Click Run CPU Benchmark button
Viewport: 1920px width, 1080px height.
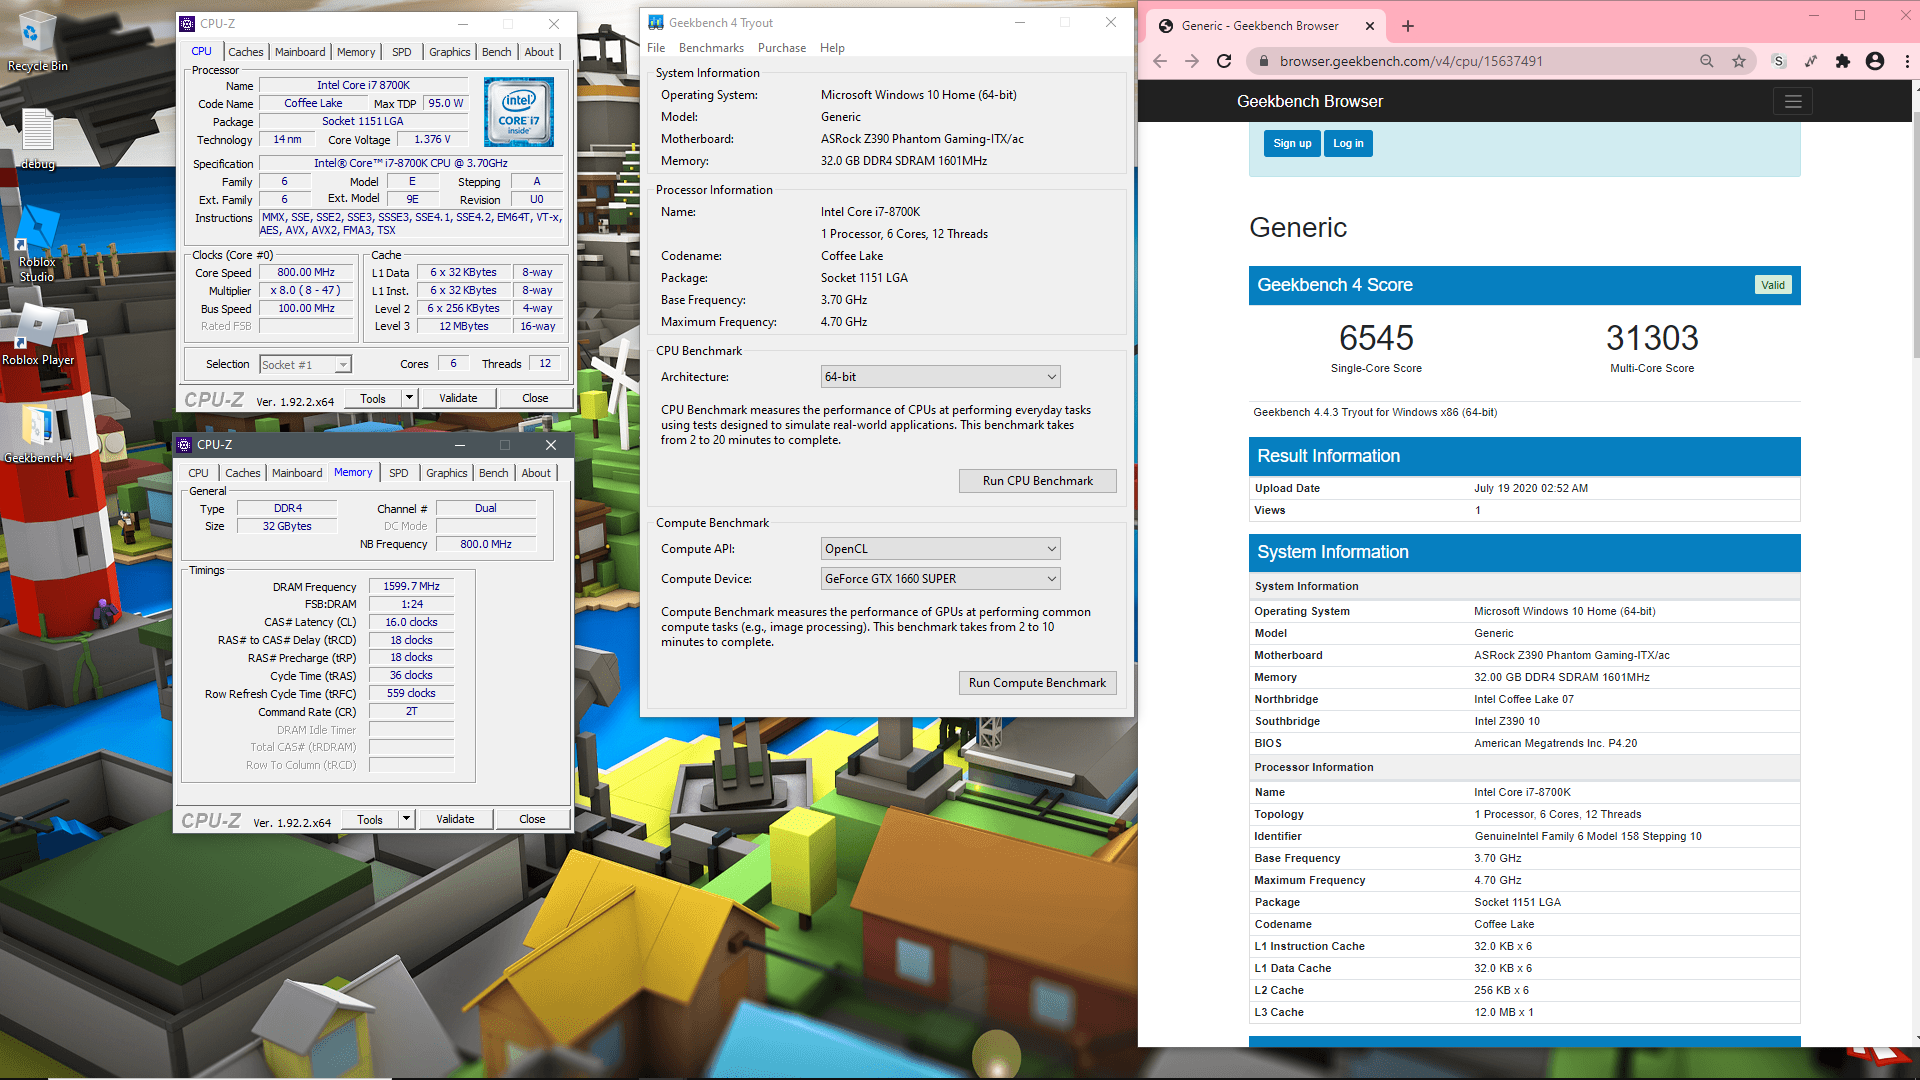1037,481
